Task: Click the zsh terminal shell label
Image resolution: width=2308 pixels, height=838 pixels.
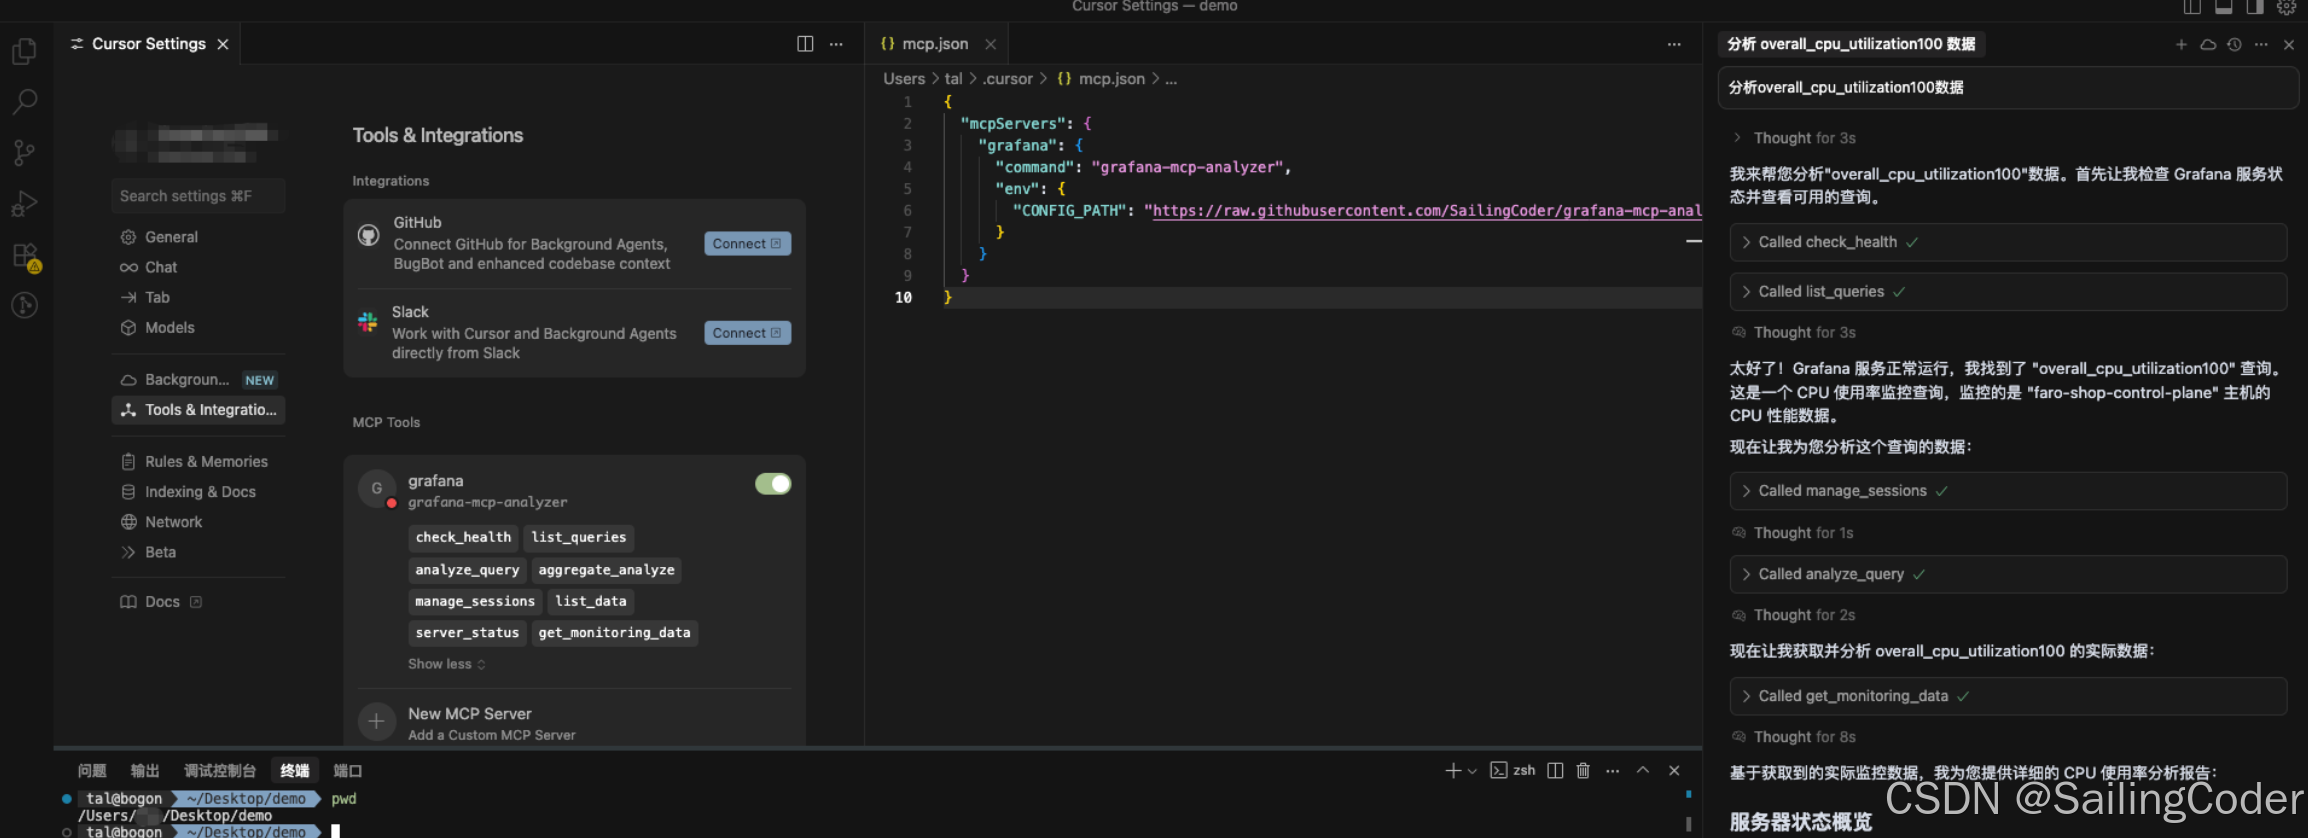Action: point(1524,770)
